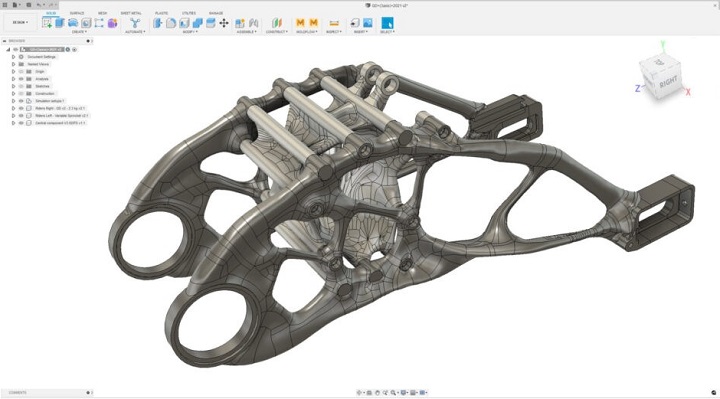720x399 pixels.
Task: Hide the Simulation setups component
Action: pyautogui.click(x=21, y=101)
